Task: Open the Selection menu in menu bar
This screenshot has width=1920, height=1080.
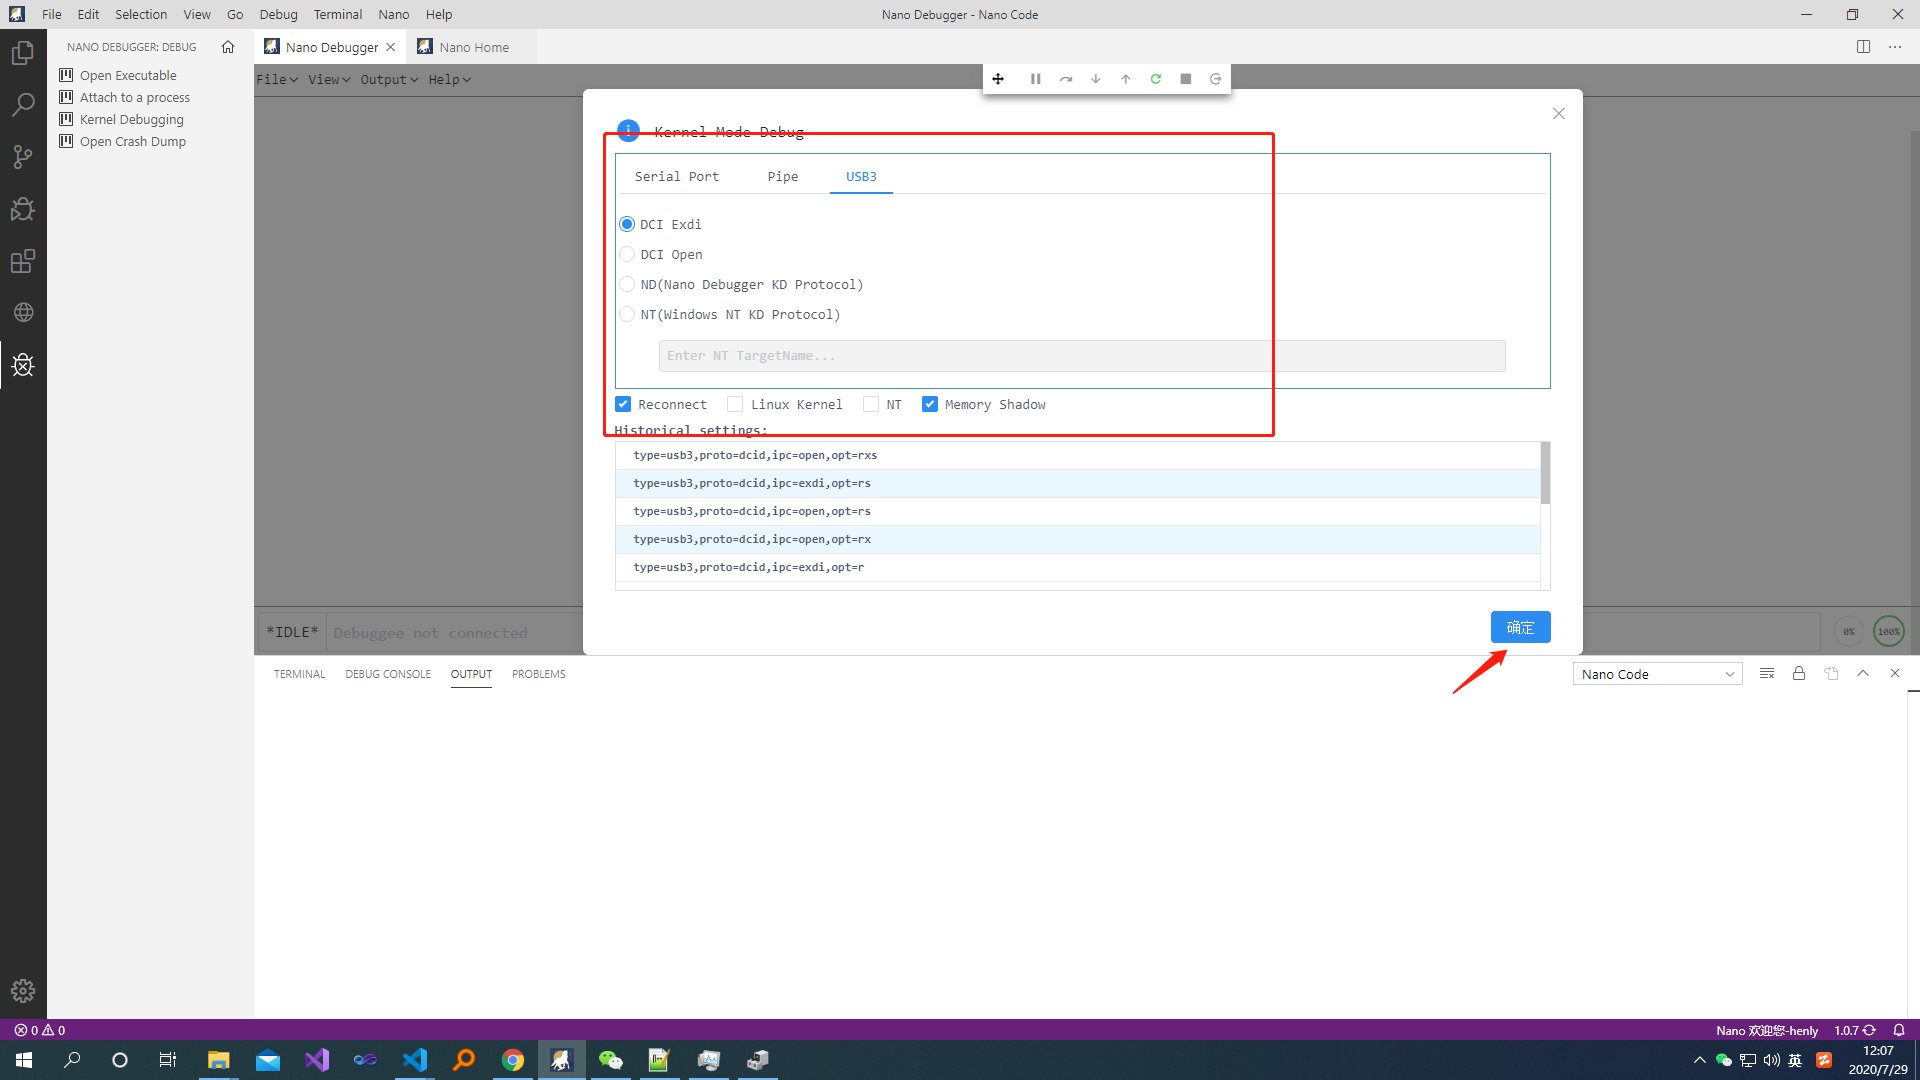Action: pos(141,14)
